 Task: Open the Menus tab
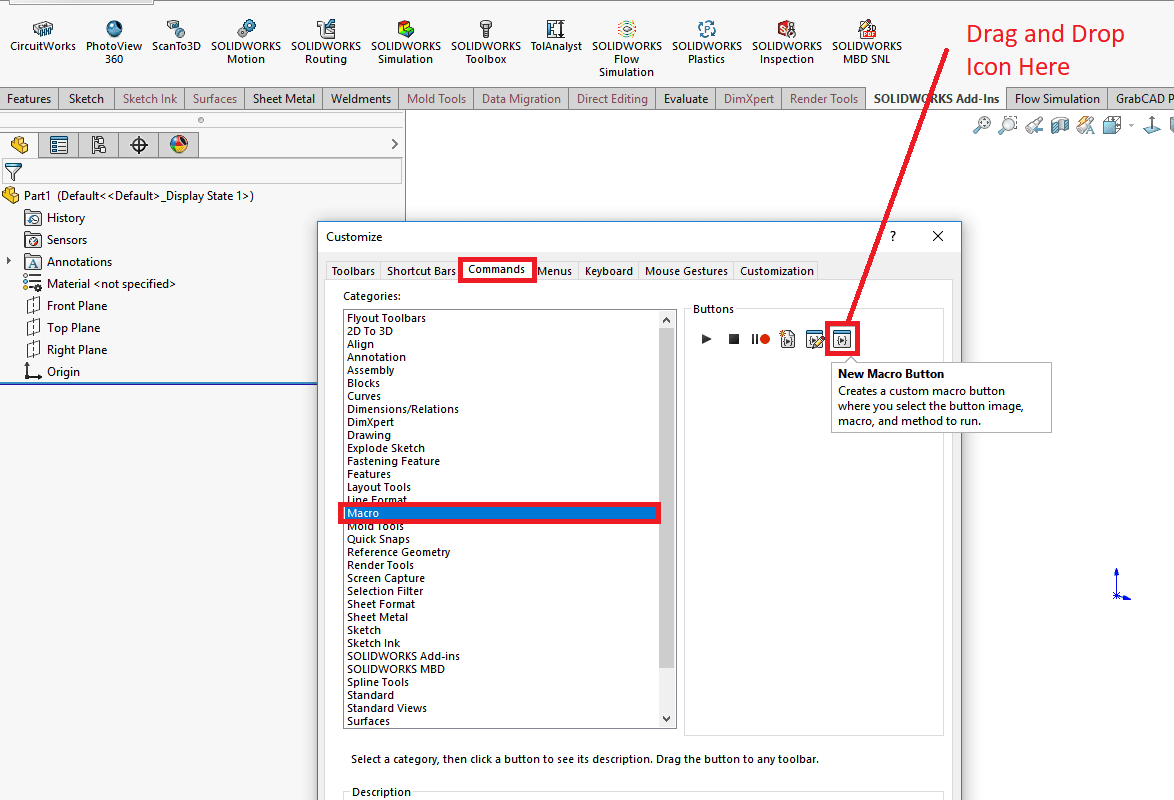pyautogui.click(x=555, y=271)
